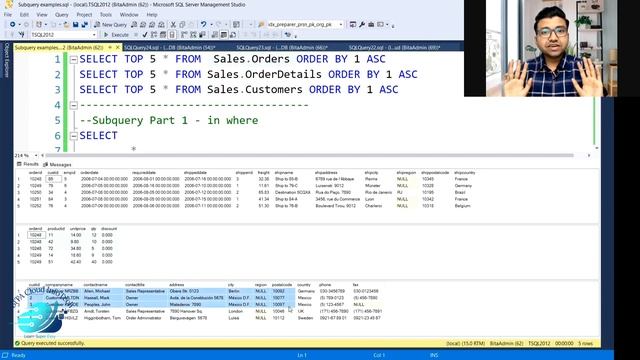Click the Undo icon
This screenshot has width=640, height=360.
coord(204,24)
